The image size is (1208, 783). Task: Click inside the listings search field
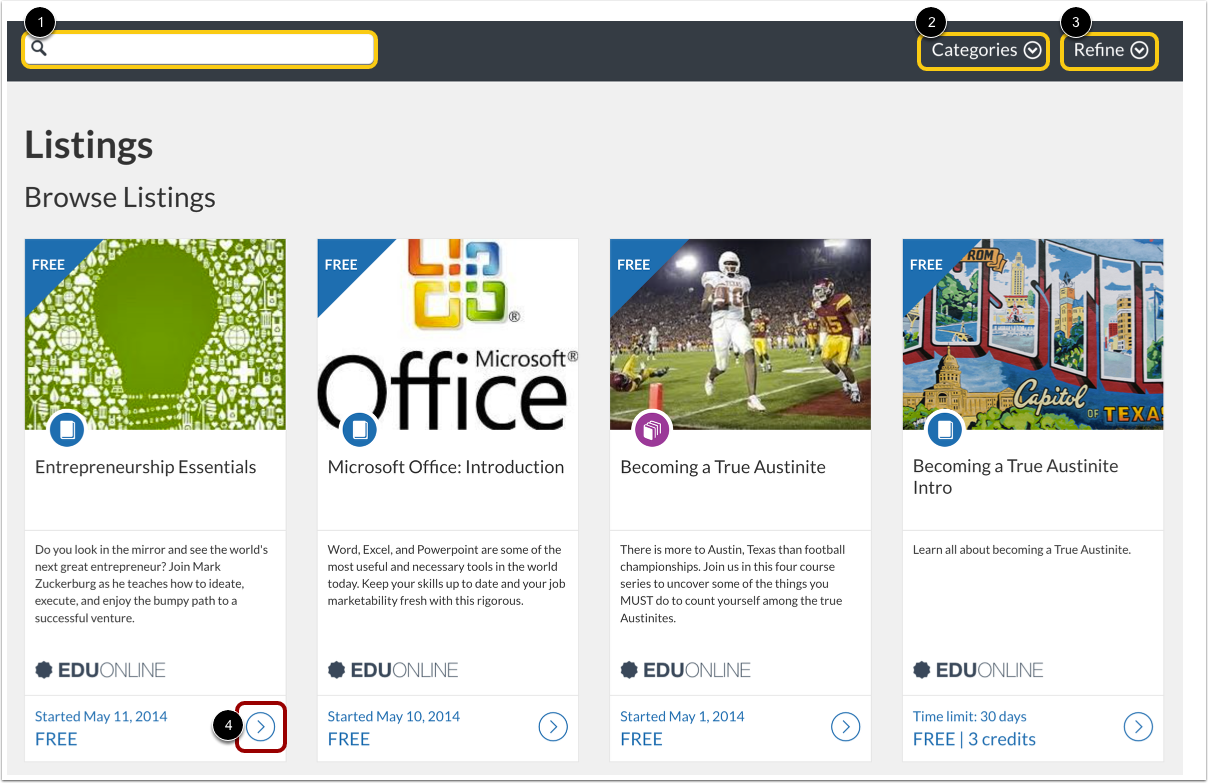click(200, 49)
